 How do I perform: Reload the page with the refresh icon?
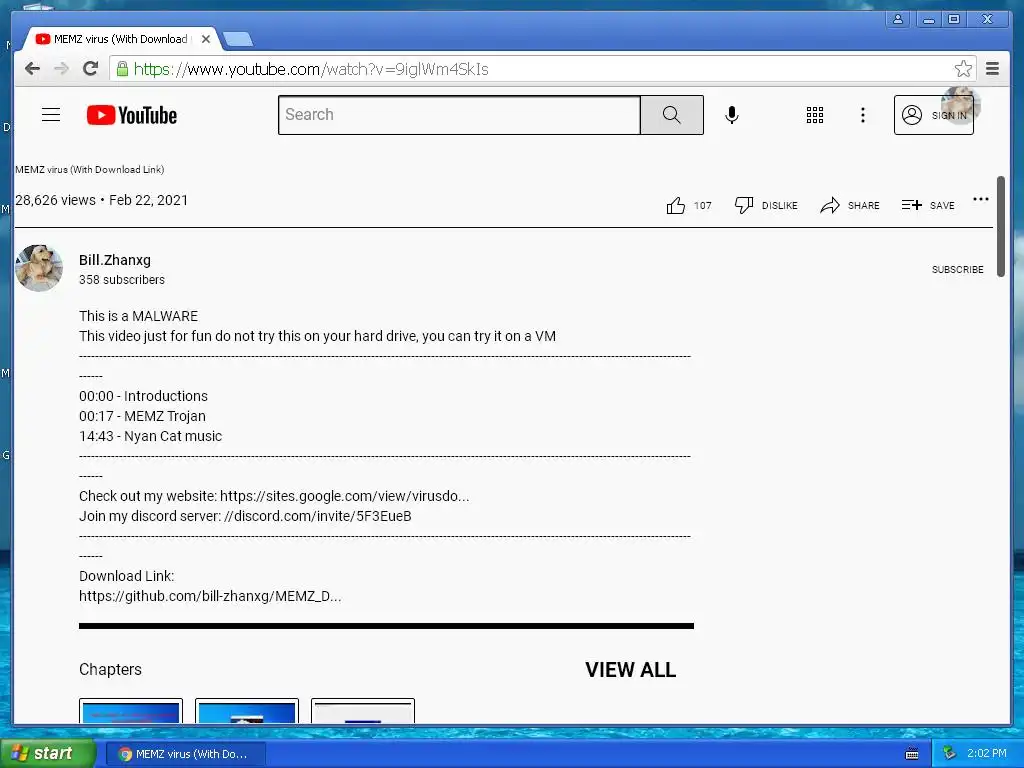click(90, 69)
